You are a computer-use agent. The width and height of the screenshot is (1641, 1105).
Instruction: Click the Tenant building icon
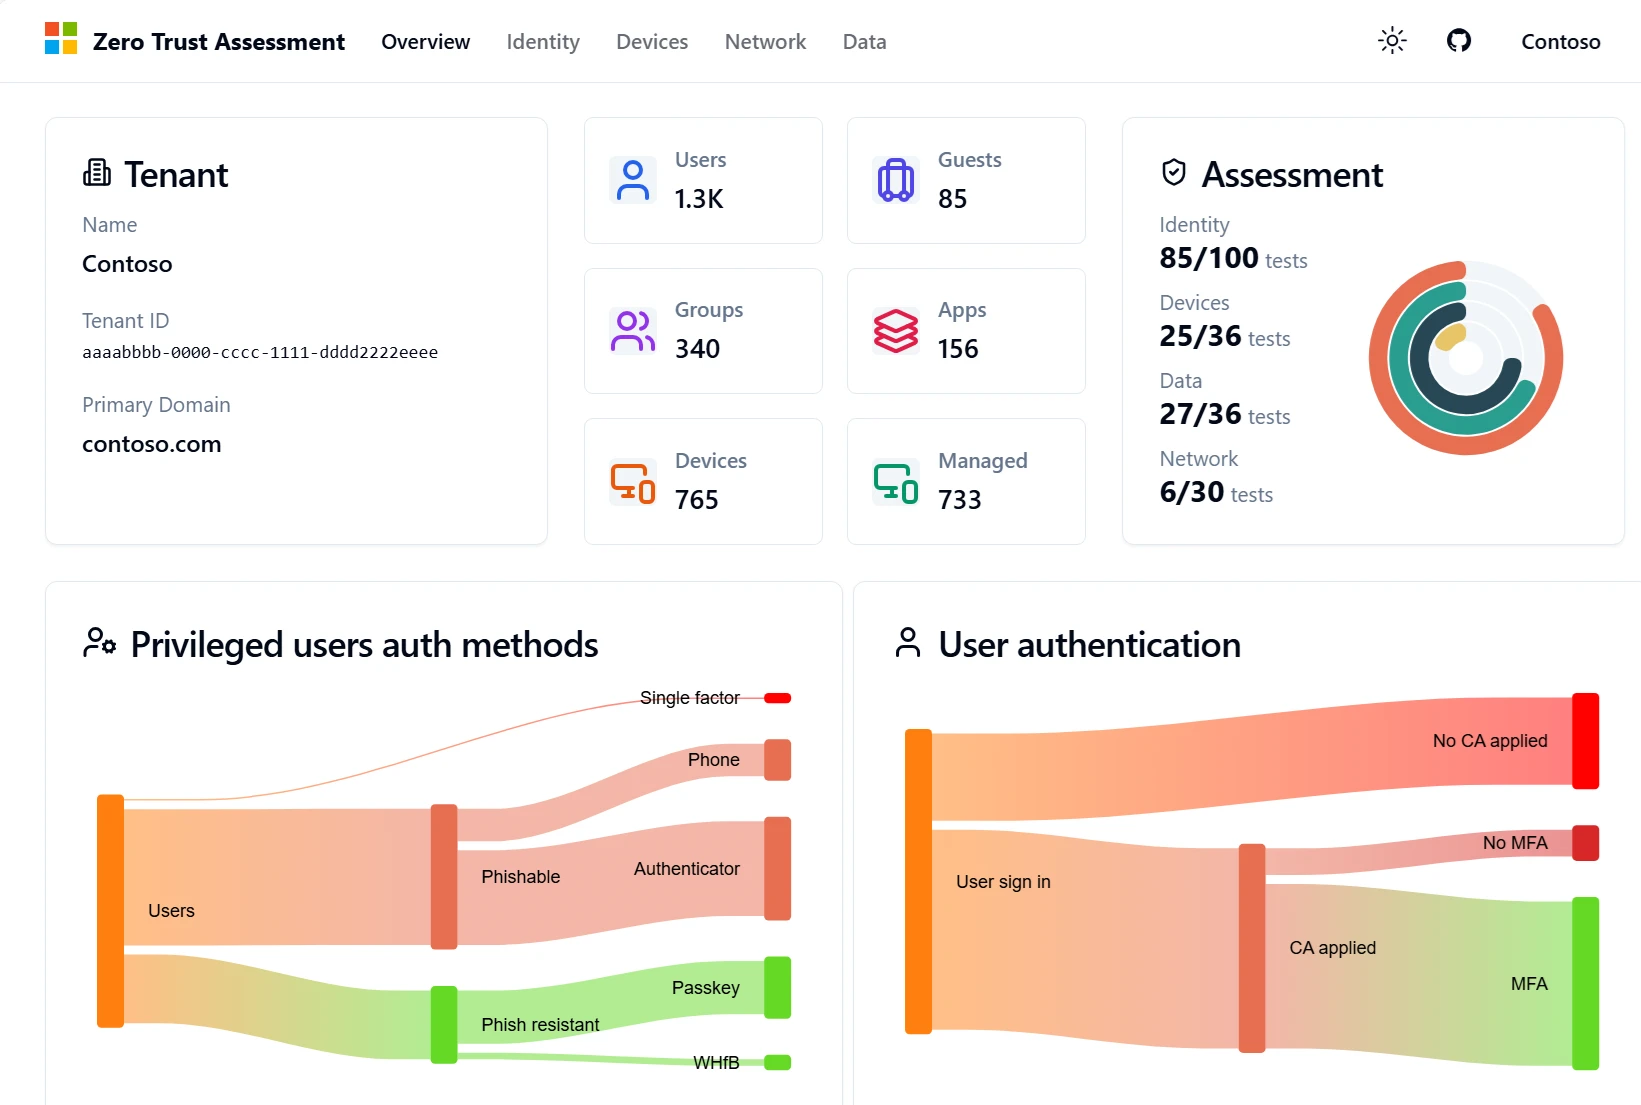tap(96, 171)
